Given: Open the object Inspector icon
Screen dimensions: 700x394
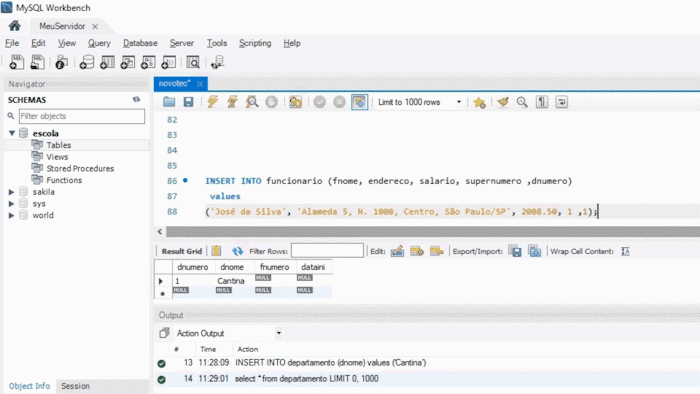Looking at the screenshot, I should point(62,62).
